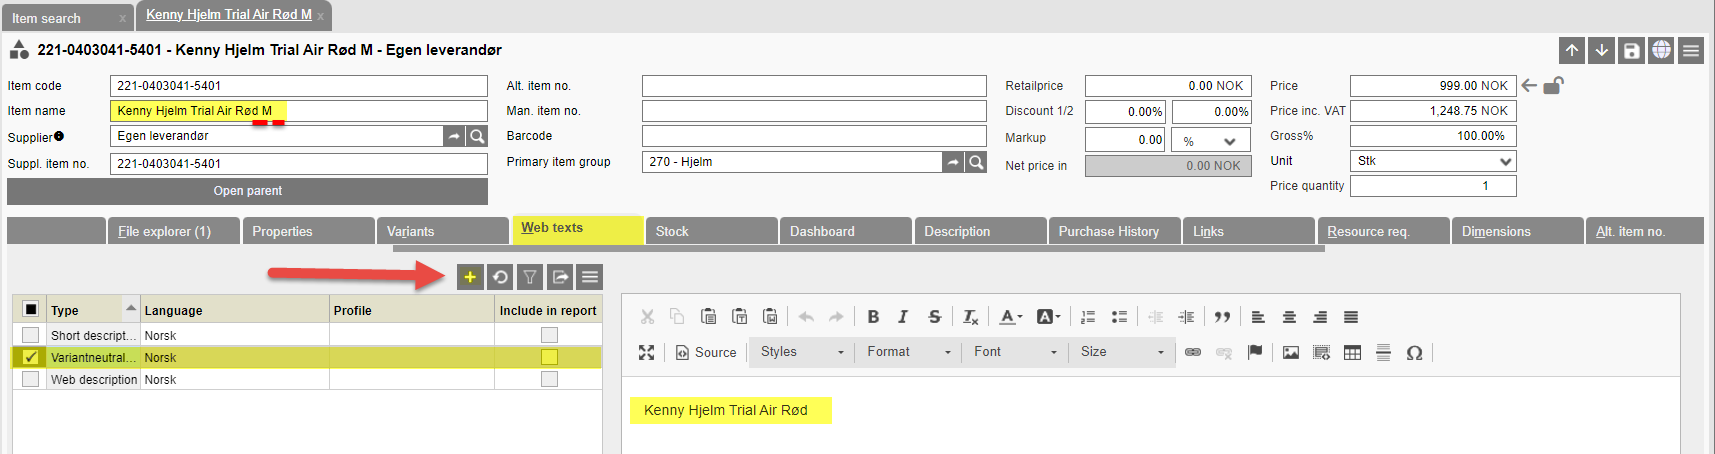
Task: Go to primary item group arrow
Action: coord(954,162)
